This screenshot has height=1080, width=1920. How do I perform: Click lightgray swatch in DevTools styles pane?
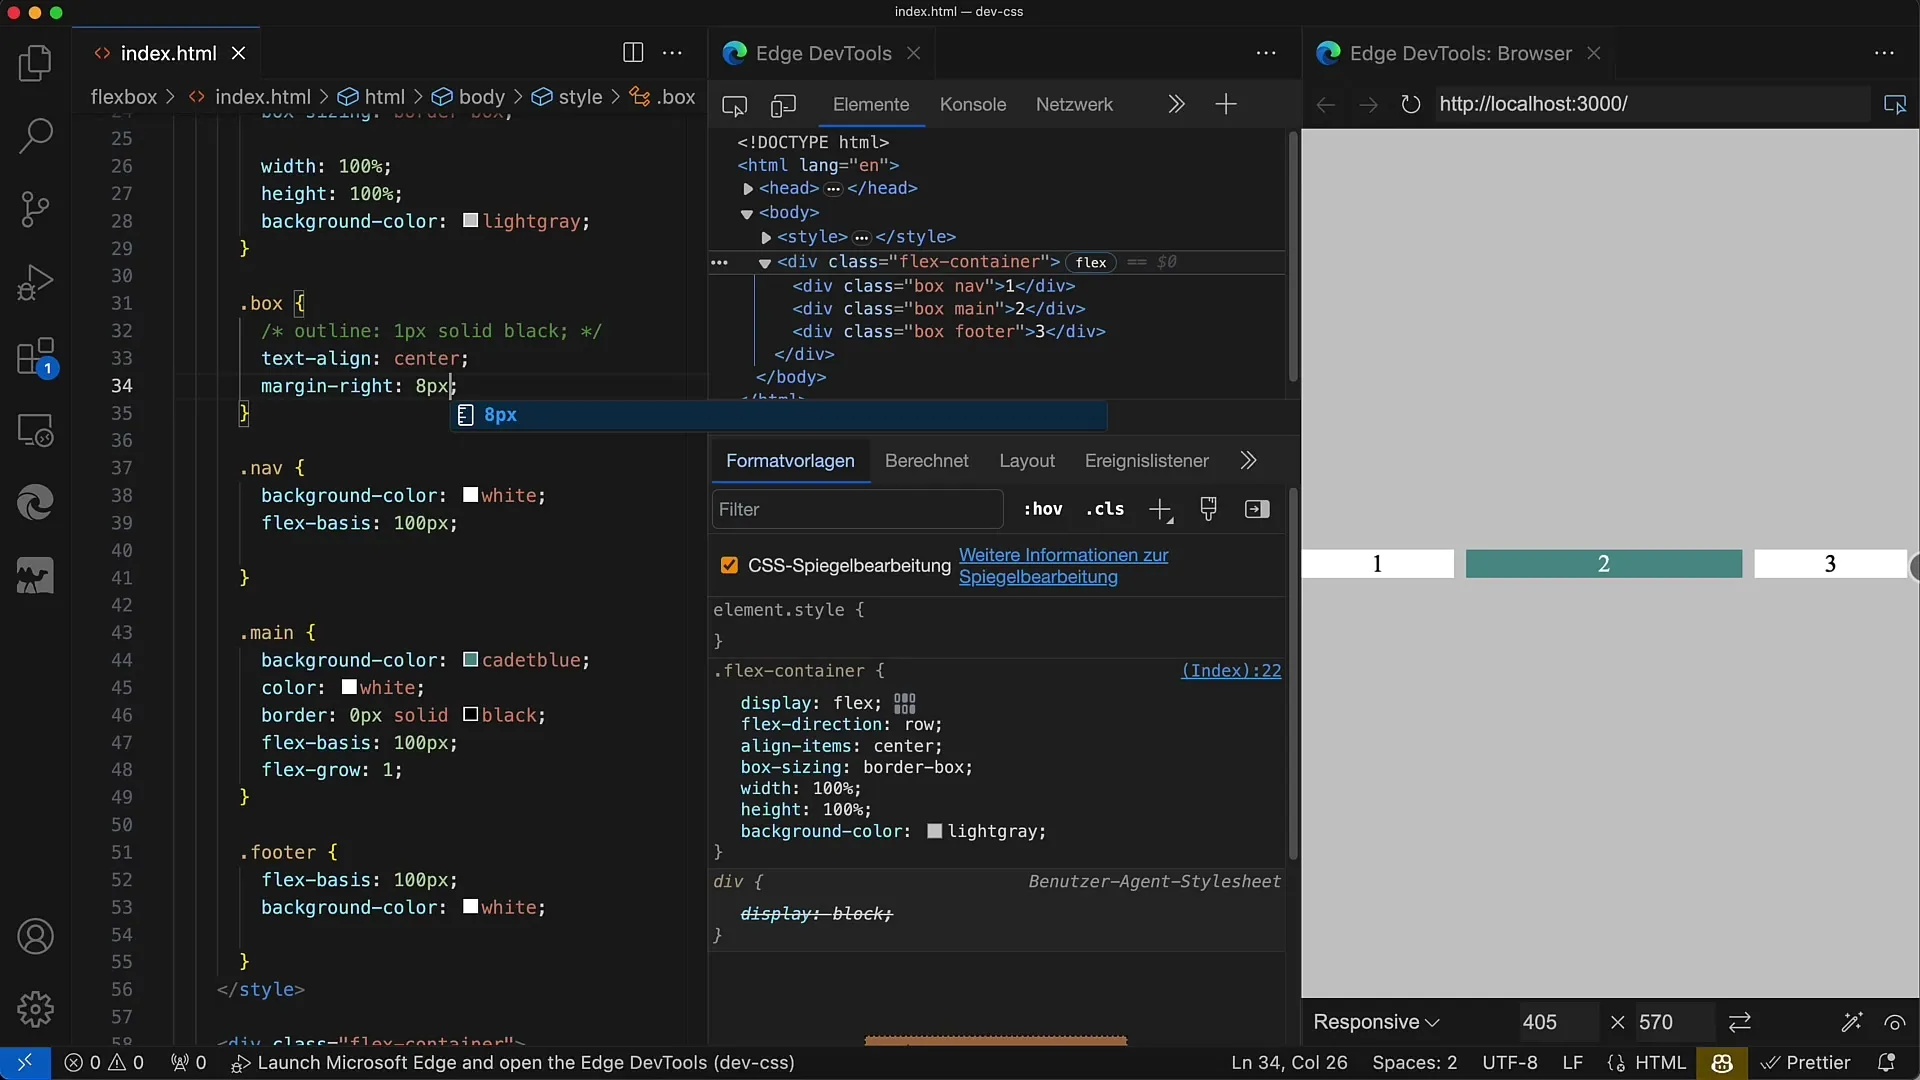[x=934, y=832]
